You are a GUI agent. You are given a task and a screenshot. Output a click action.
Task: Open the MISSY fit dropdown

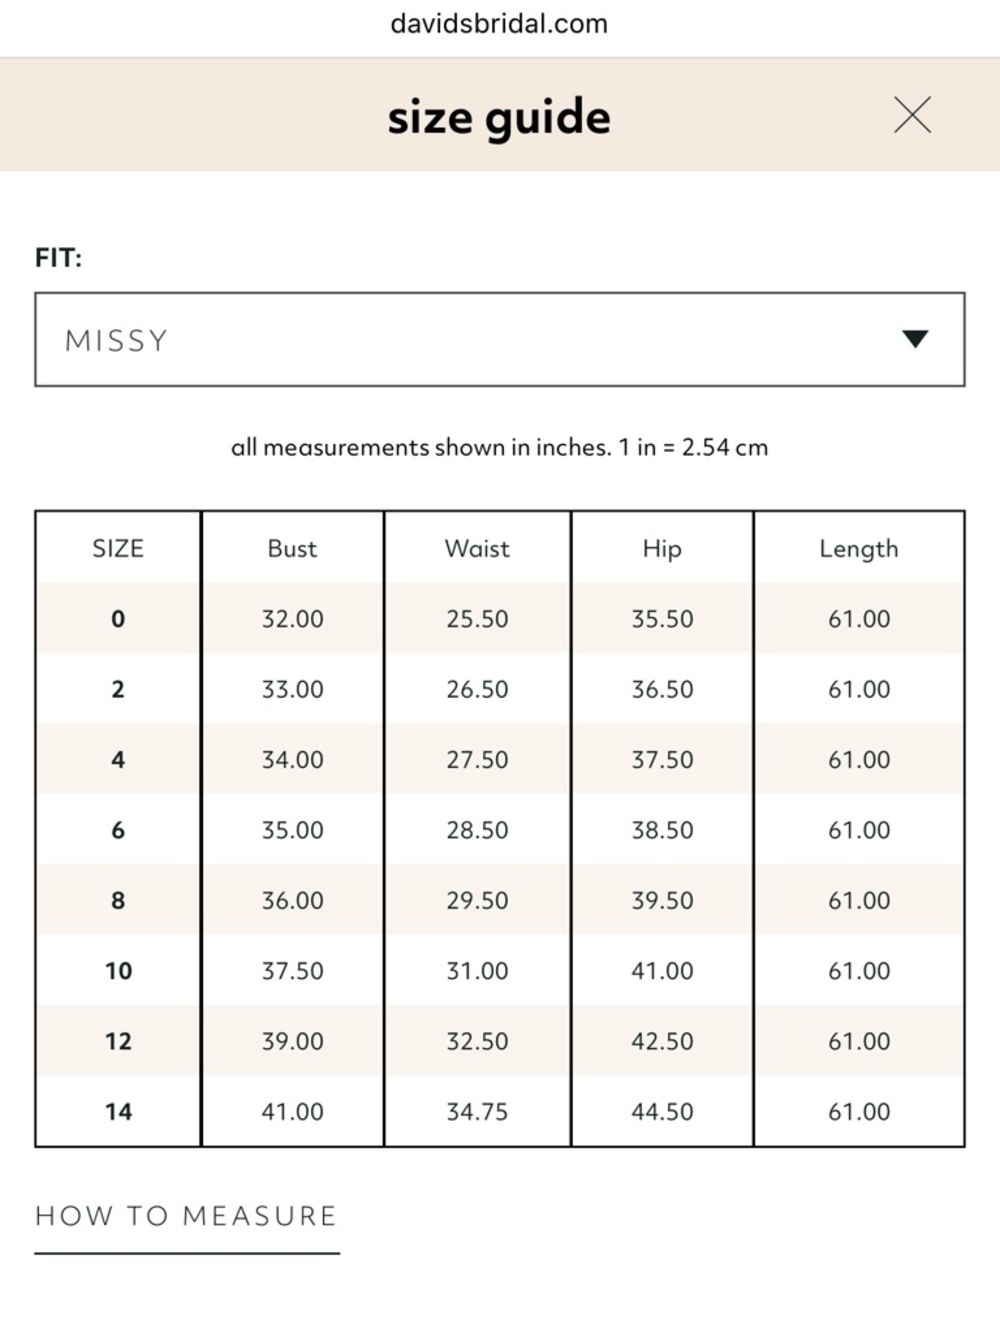[500, 340]
